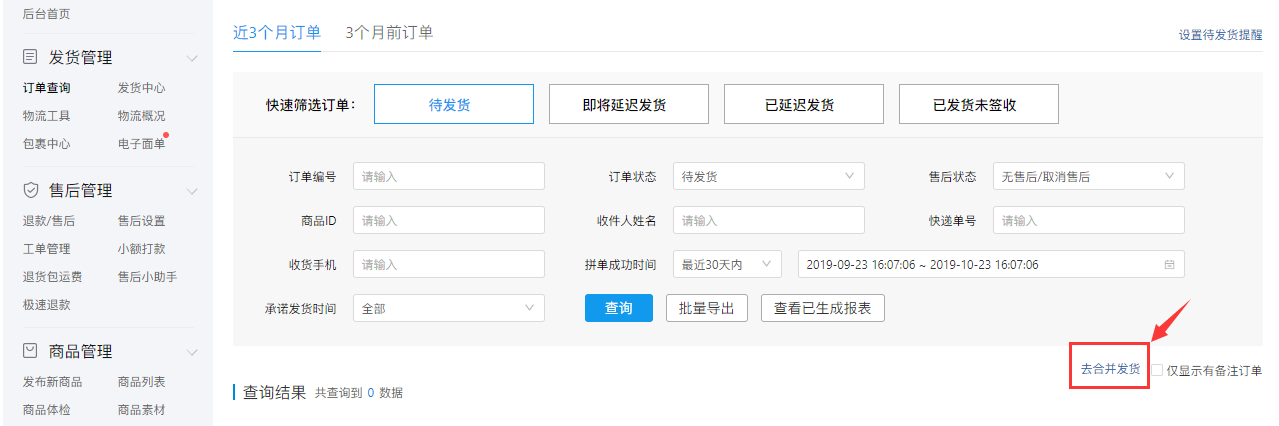Click the 商品管理 bag icon
The image size is (1279, 426).
point(31,351)
